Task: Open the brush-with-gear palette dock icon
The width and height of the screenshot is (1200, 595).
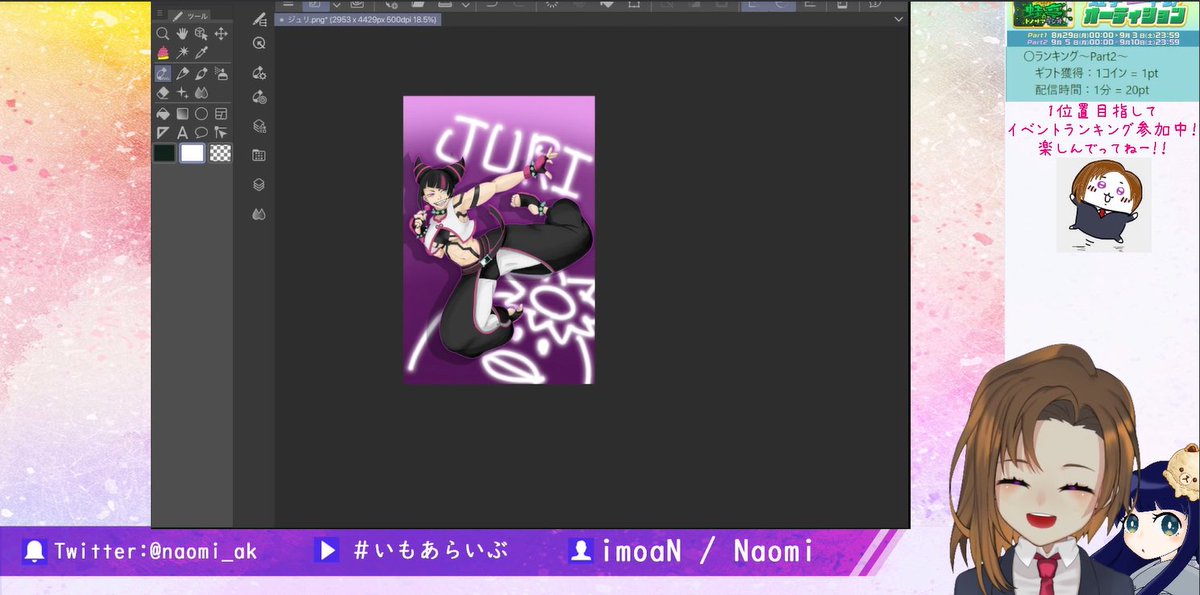Action: 259,72
